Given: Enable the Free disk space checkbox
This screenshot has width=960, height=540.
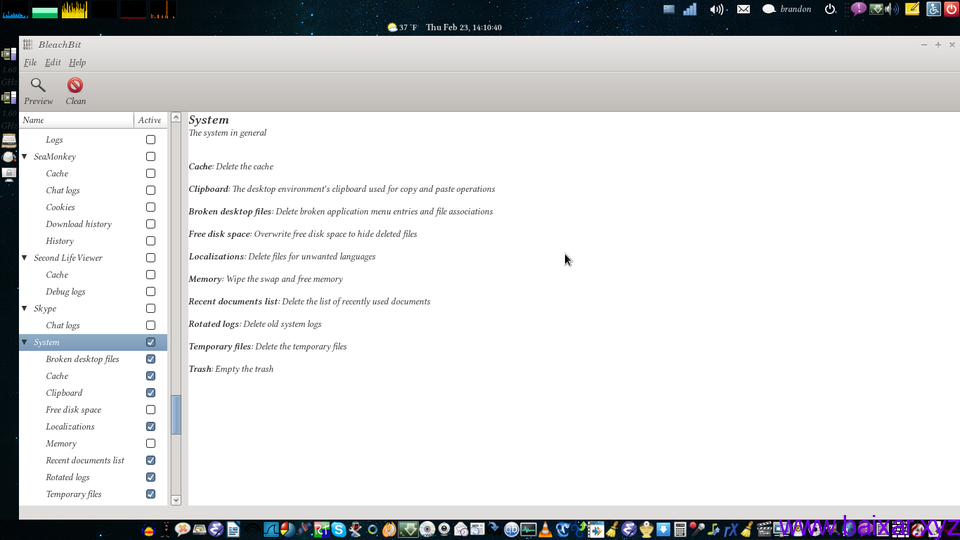Looking at the screenshot, I should [151, 410].
